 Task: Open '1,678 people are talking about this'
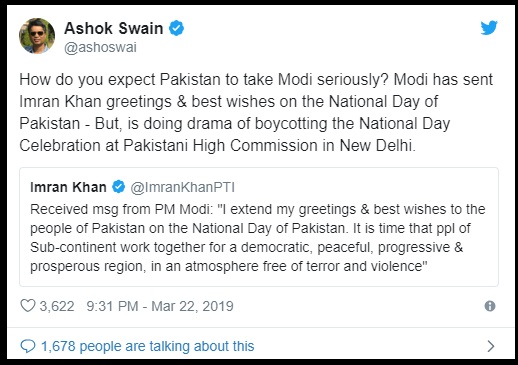148,346
